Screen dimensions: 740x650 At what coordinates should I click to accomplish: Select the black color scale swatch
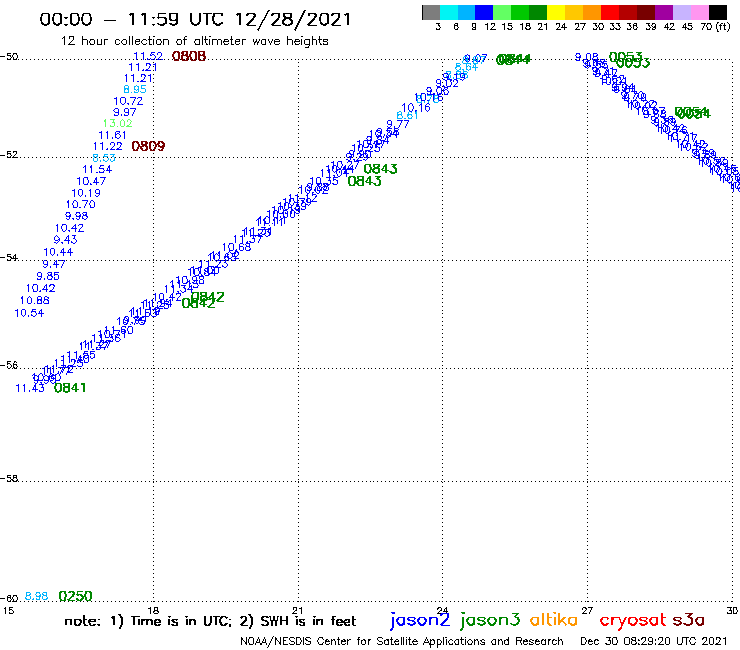(x=718, y=12)
